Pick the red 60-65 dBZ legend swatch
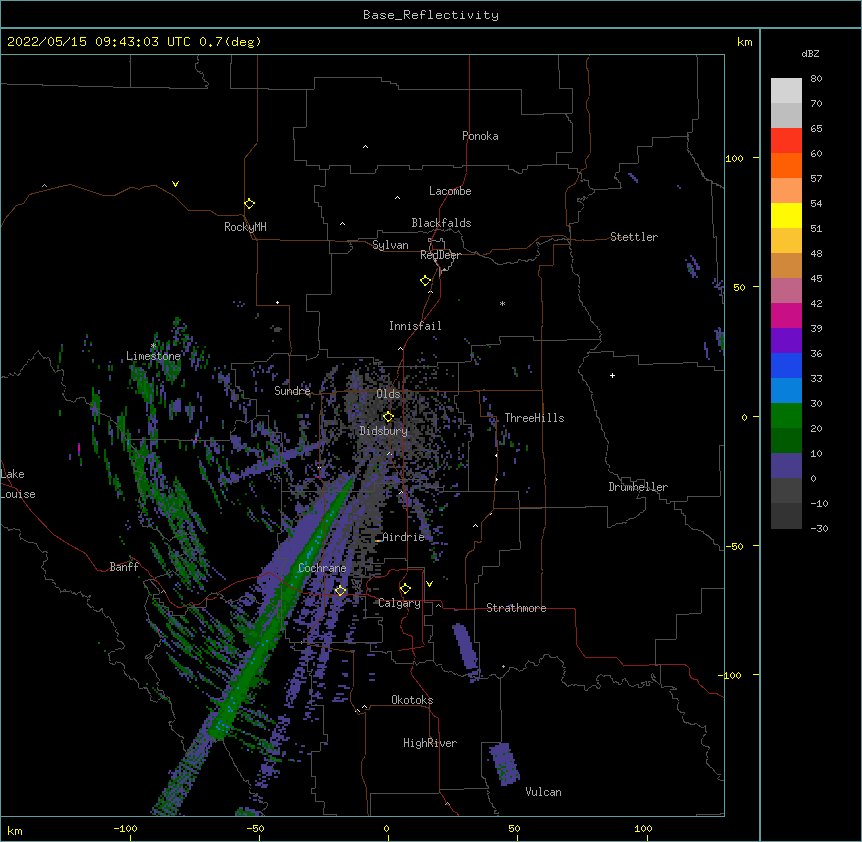The height and width of the screenshot is (842, 862). 786,141
